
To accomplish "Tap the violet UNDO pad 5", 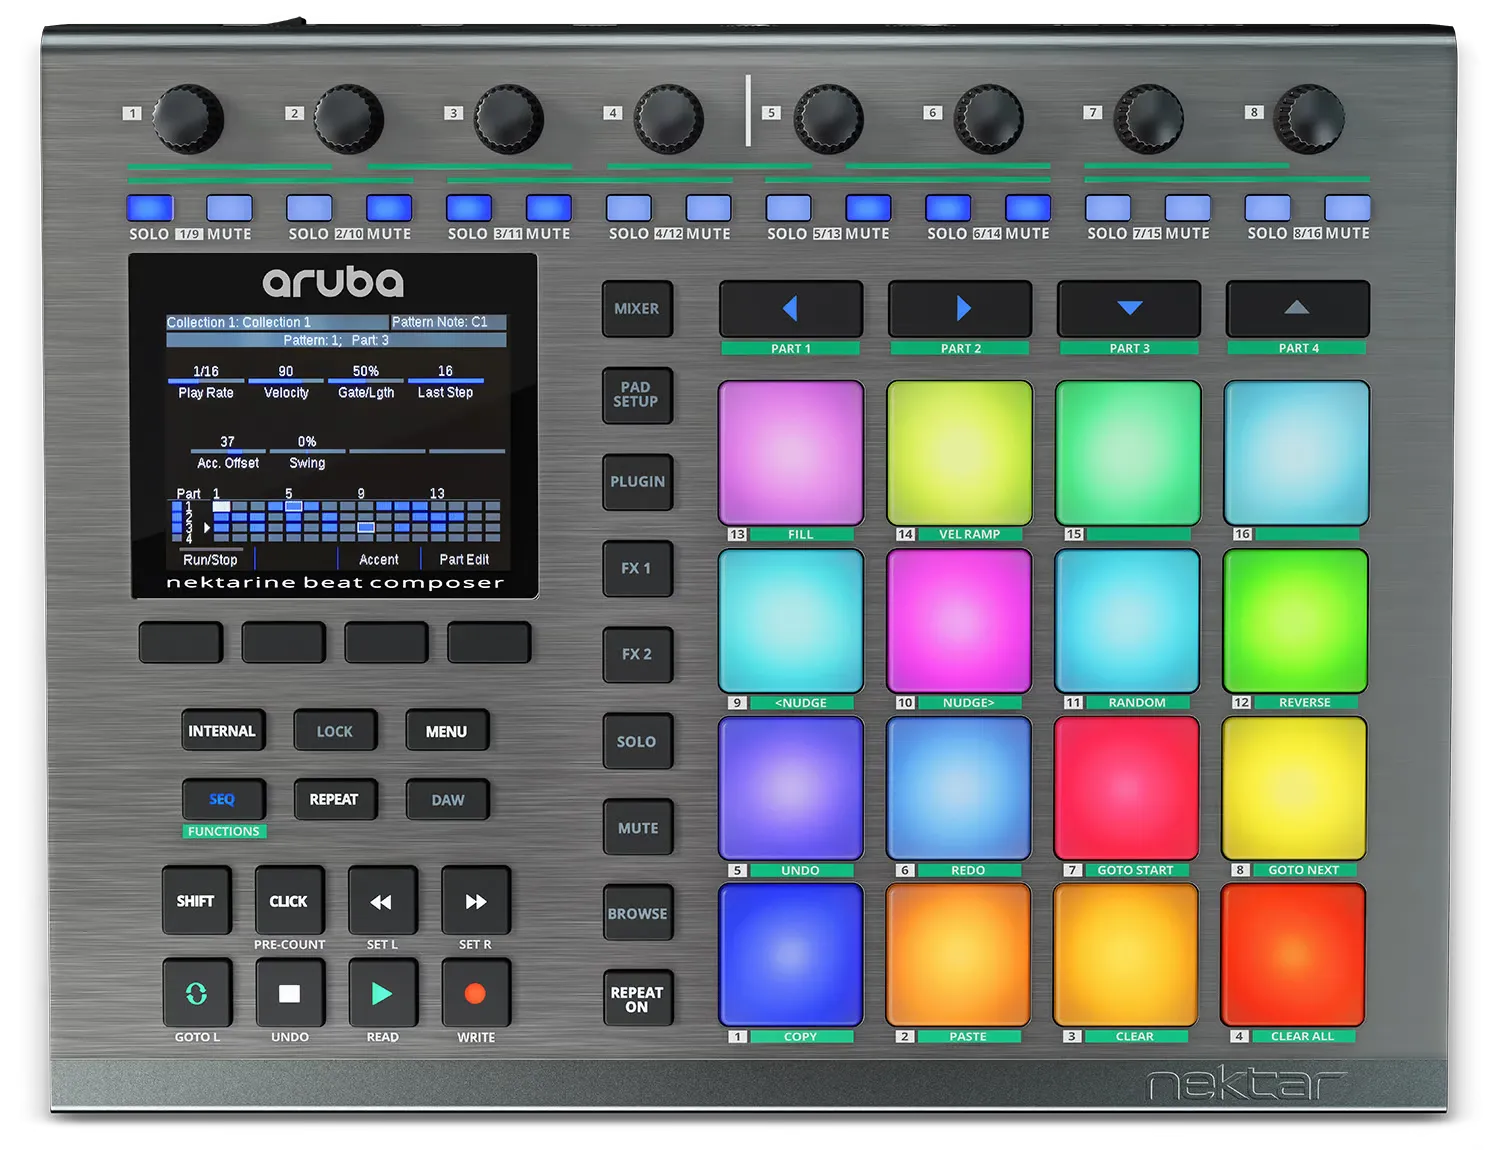I will [791, 788].
